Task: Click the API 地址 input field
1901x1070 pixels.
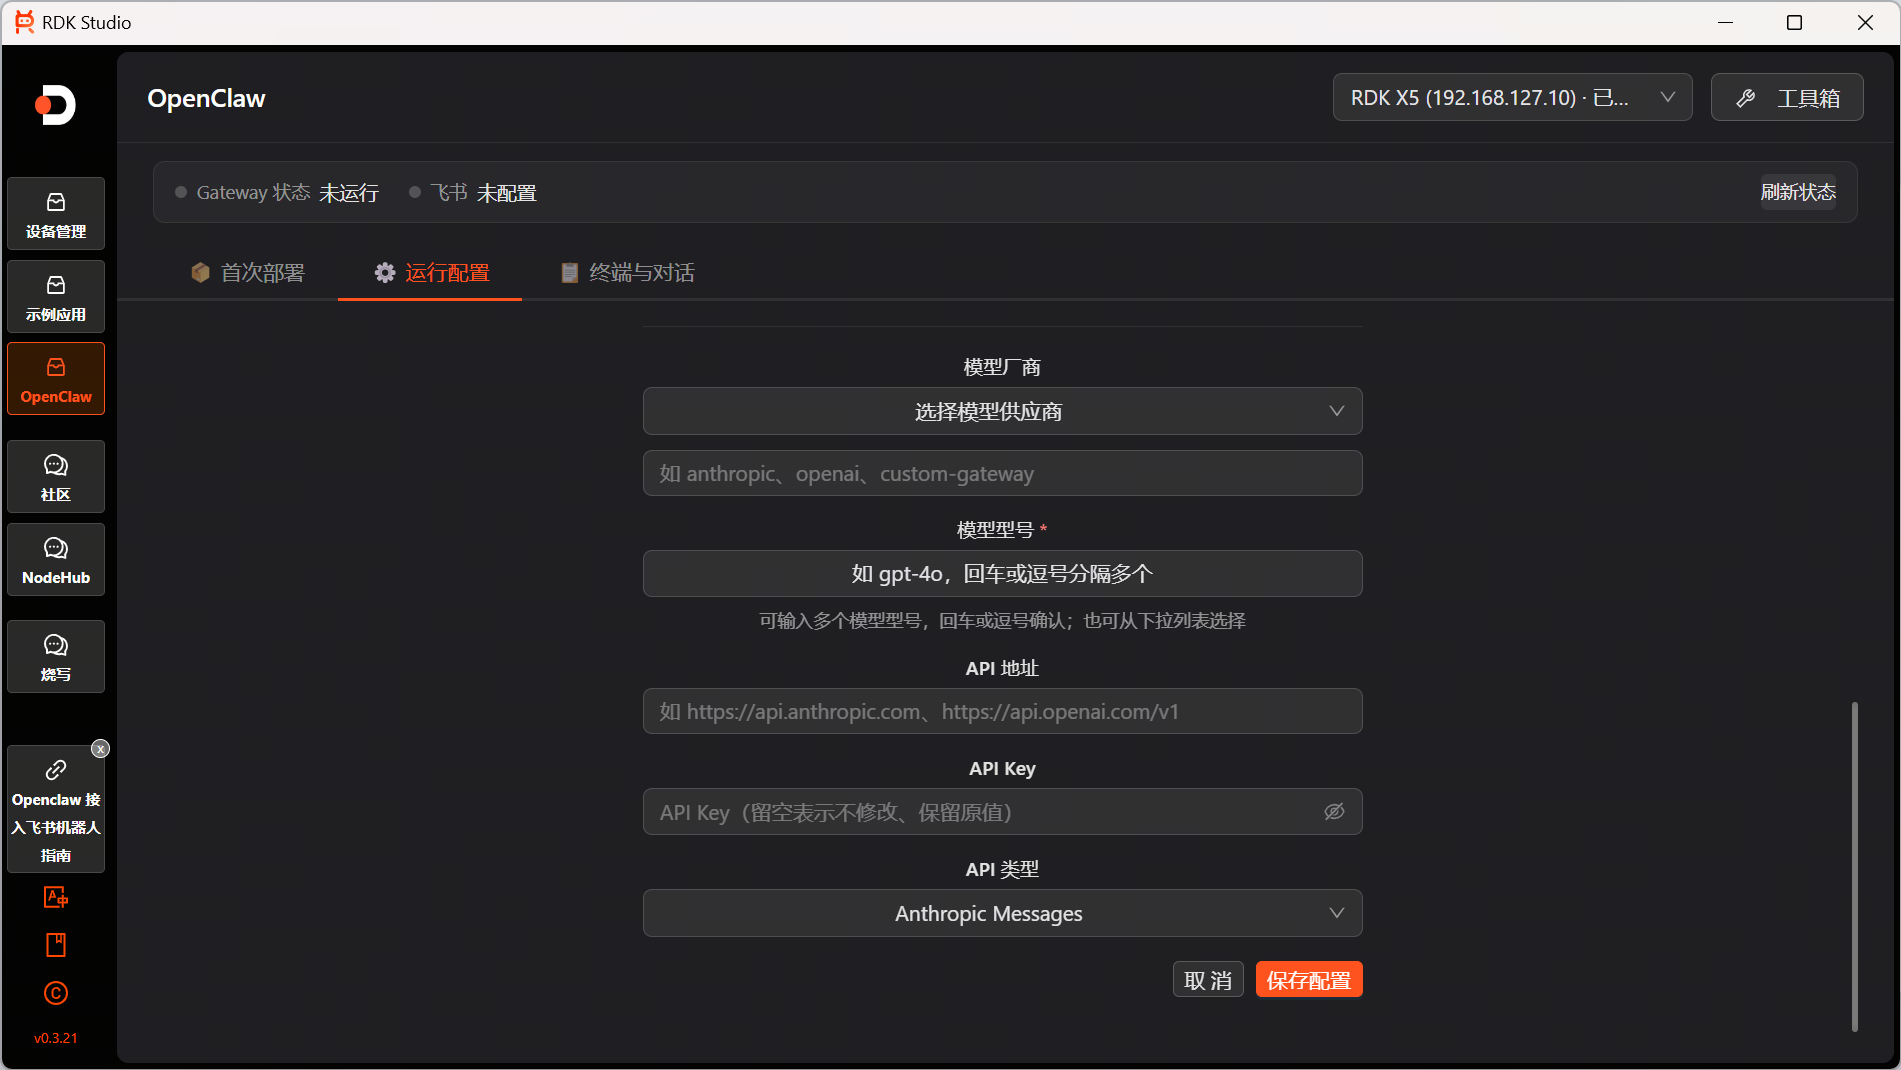Action: click(x=1002, y=712)
